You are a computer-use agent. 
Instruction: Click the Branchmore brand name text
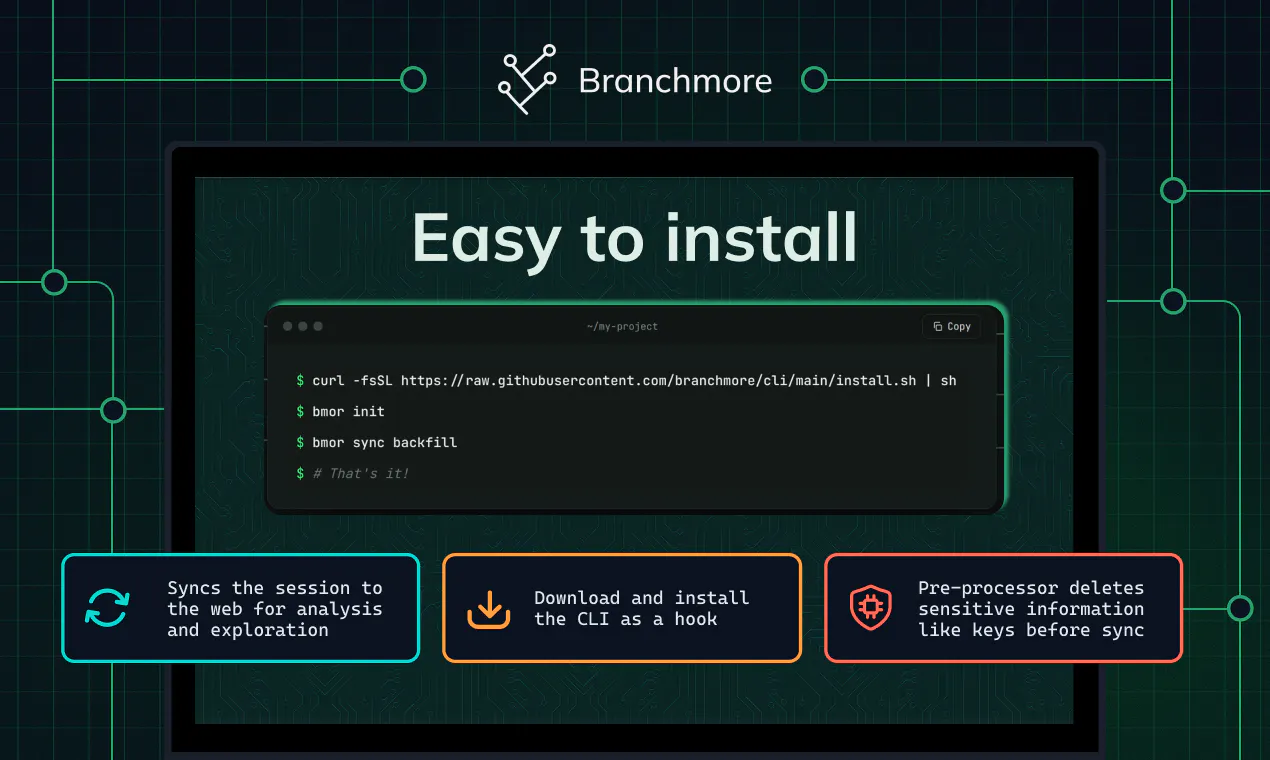(675, 81)
